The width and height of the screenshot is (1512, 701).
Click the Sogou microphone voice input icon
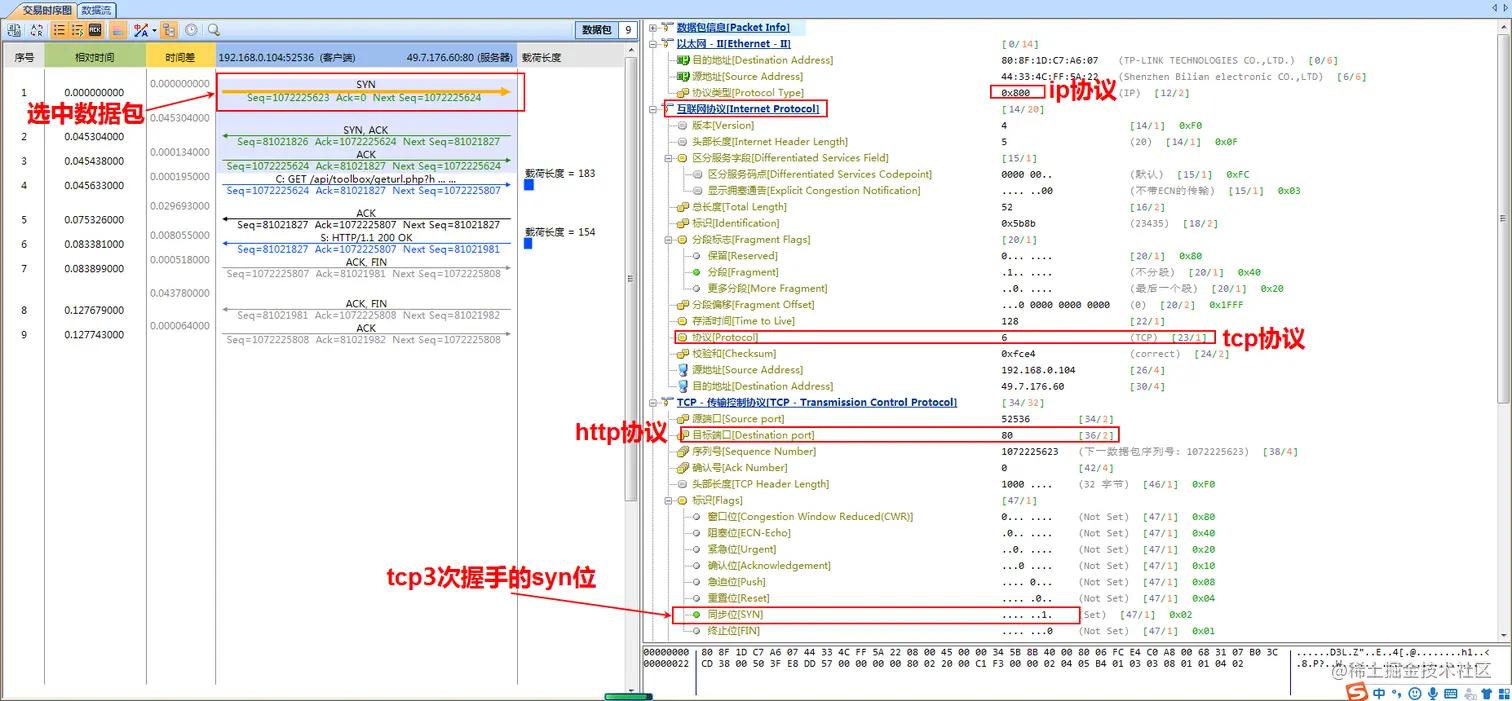click(1433, 693)
